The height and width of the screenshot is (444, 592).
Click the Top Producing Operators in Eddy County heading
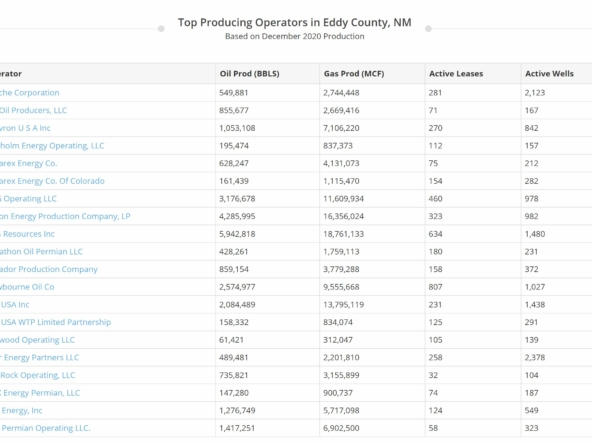[x=295, y=23]
